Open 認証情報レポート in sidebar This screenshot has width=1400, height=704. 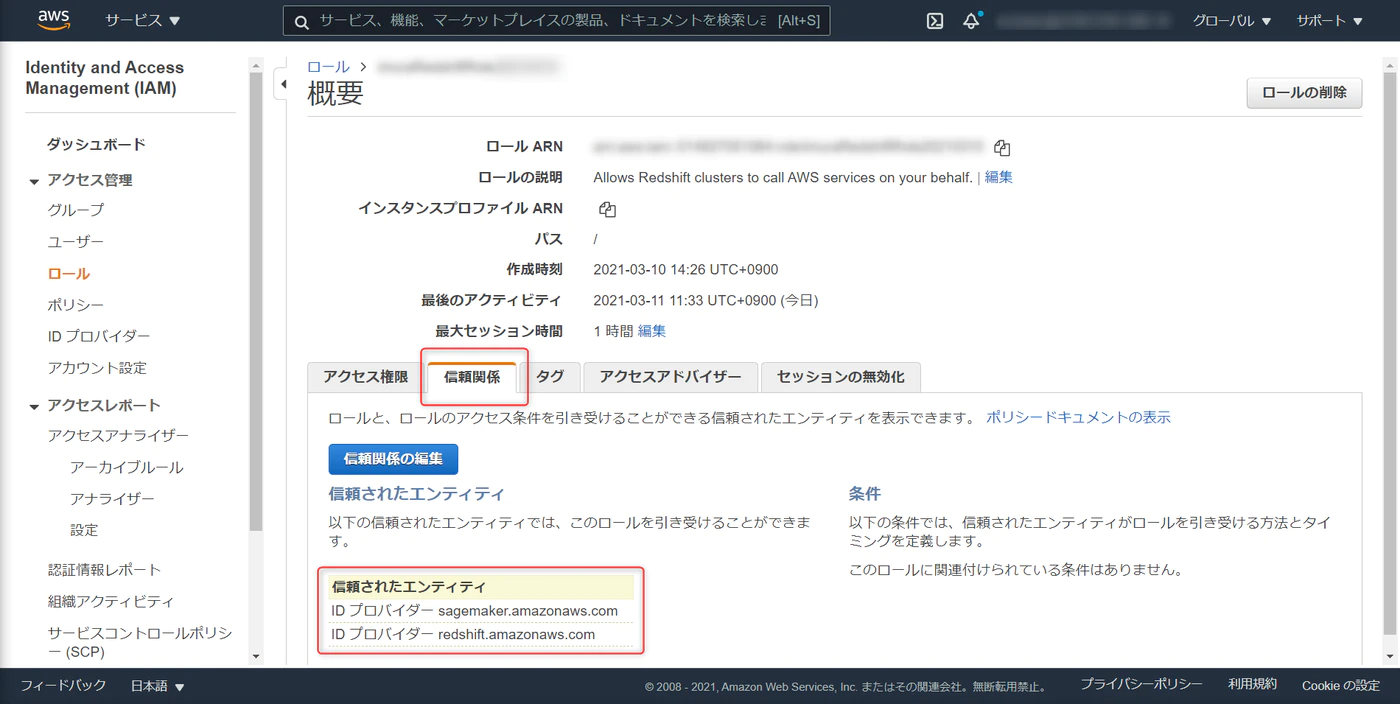[104, 570]
